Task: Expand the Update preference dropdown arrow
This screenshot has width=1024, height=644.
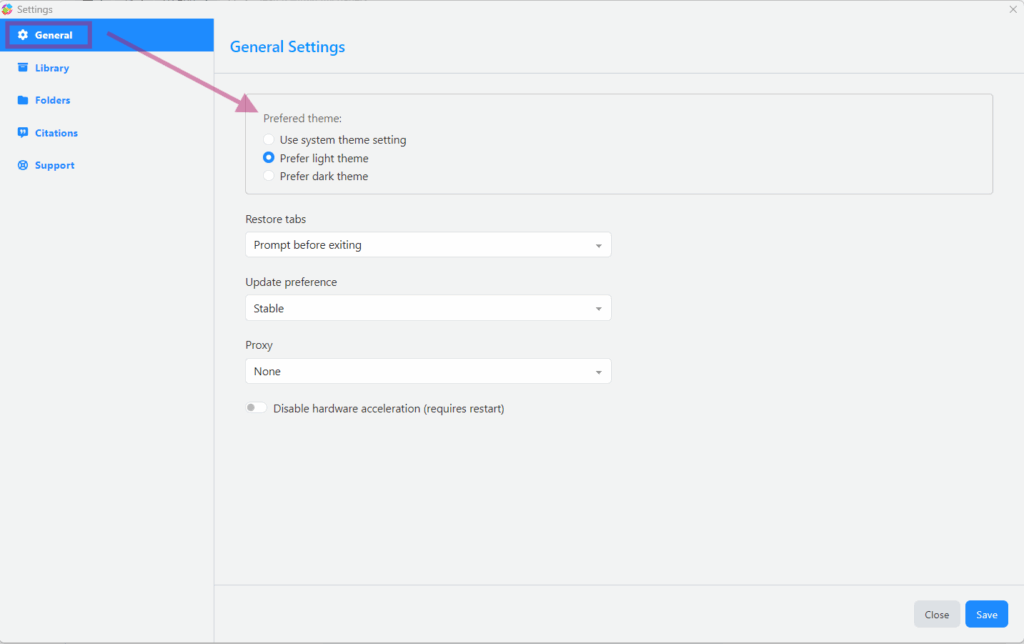Action: [598, 309]
